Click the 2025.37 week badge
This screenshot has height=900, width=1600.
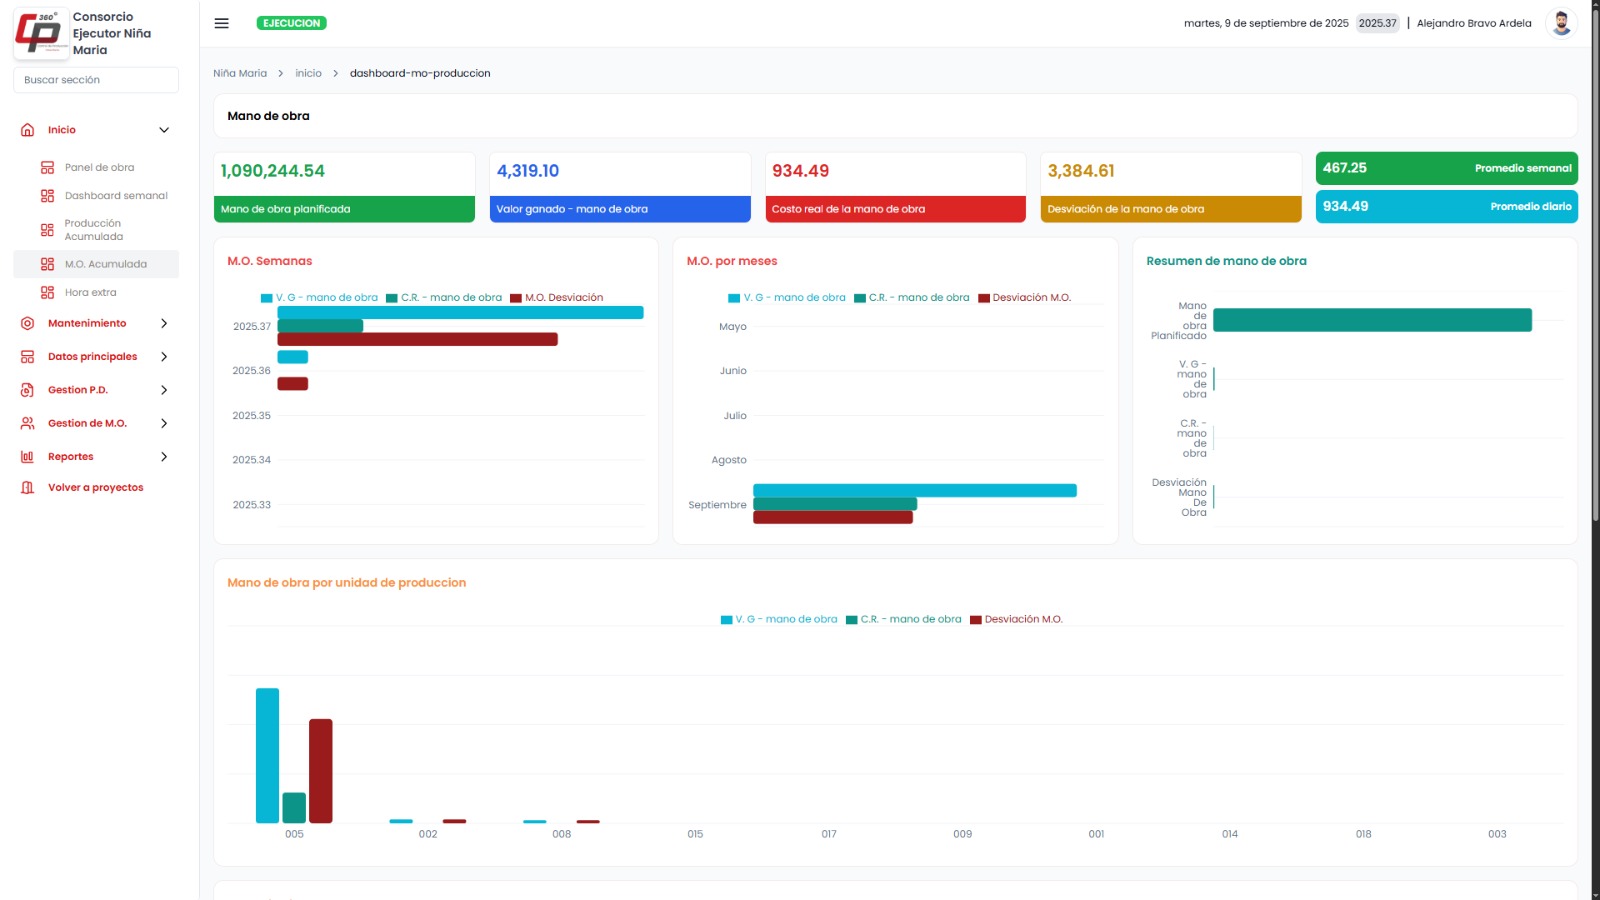[1377, 23]
